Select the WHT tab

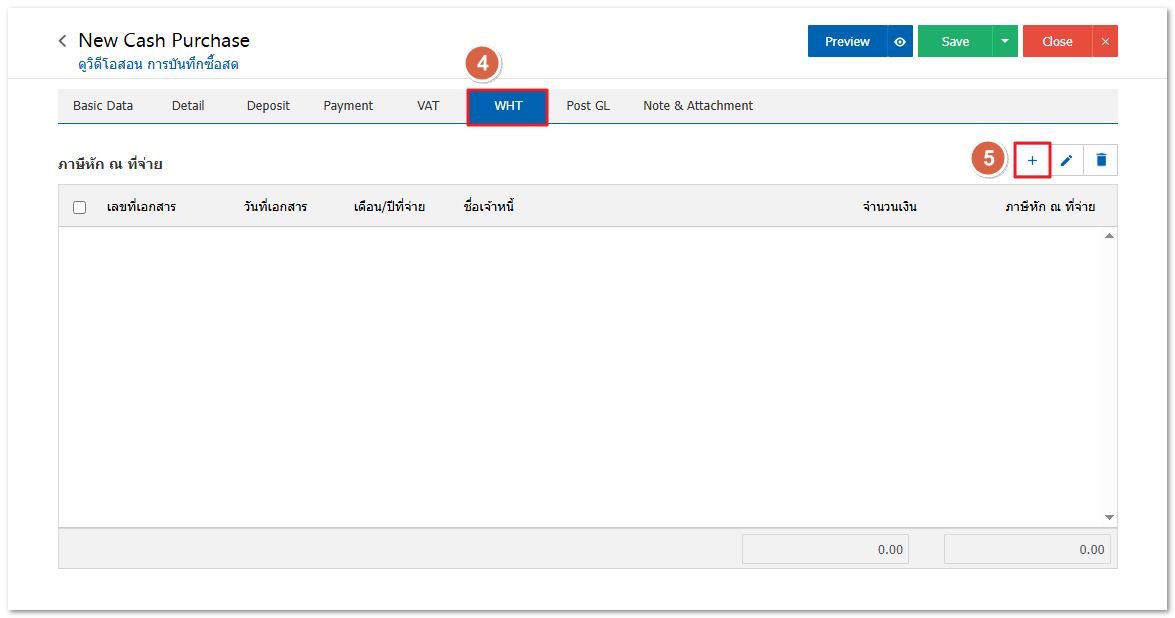(x=508, y=106)
